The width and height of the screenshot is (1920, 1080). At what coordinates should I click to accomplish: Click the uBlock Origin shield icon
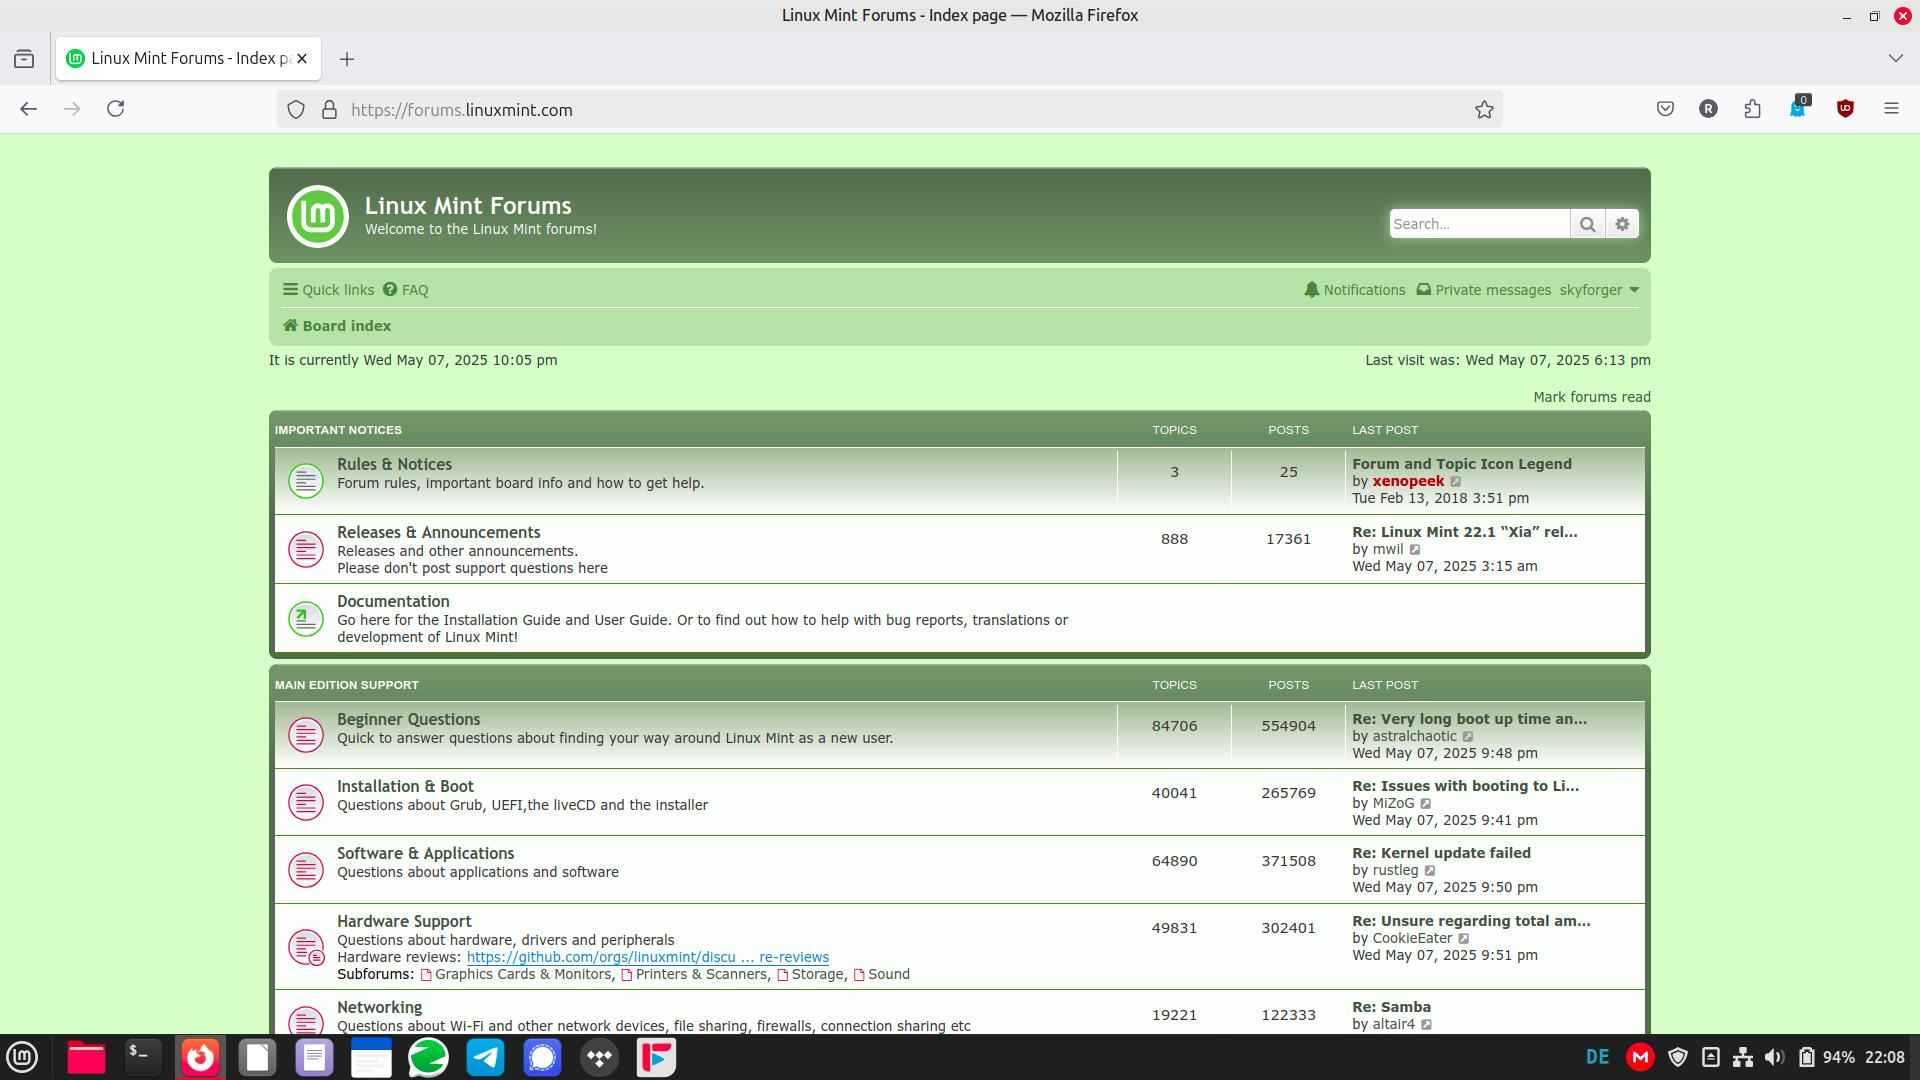point(1845,109)
